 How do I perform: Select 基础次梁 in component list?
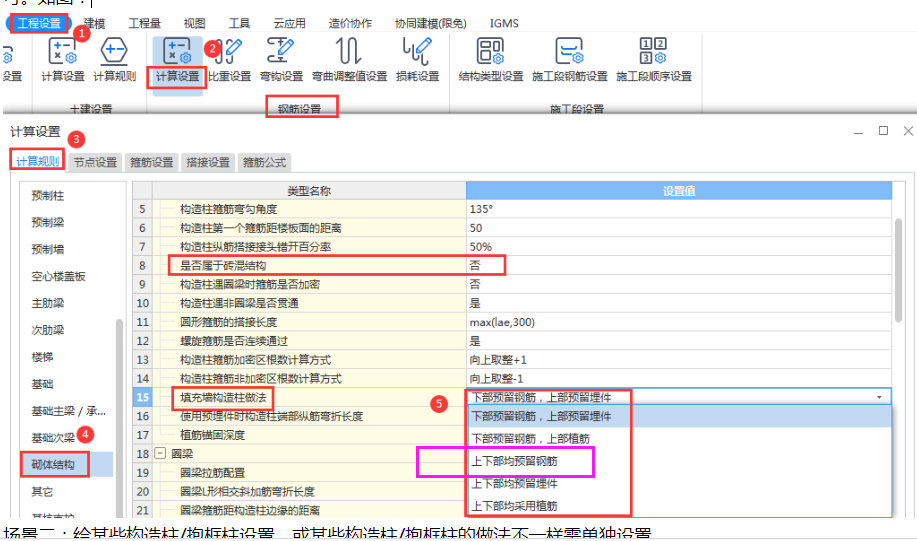coord(53,437)
